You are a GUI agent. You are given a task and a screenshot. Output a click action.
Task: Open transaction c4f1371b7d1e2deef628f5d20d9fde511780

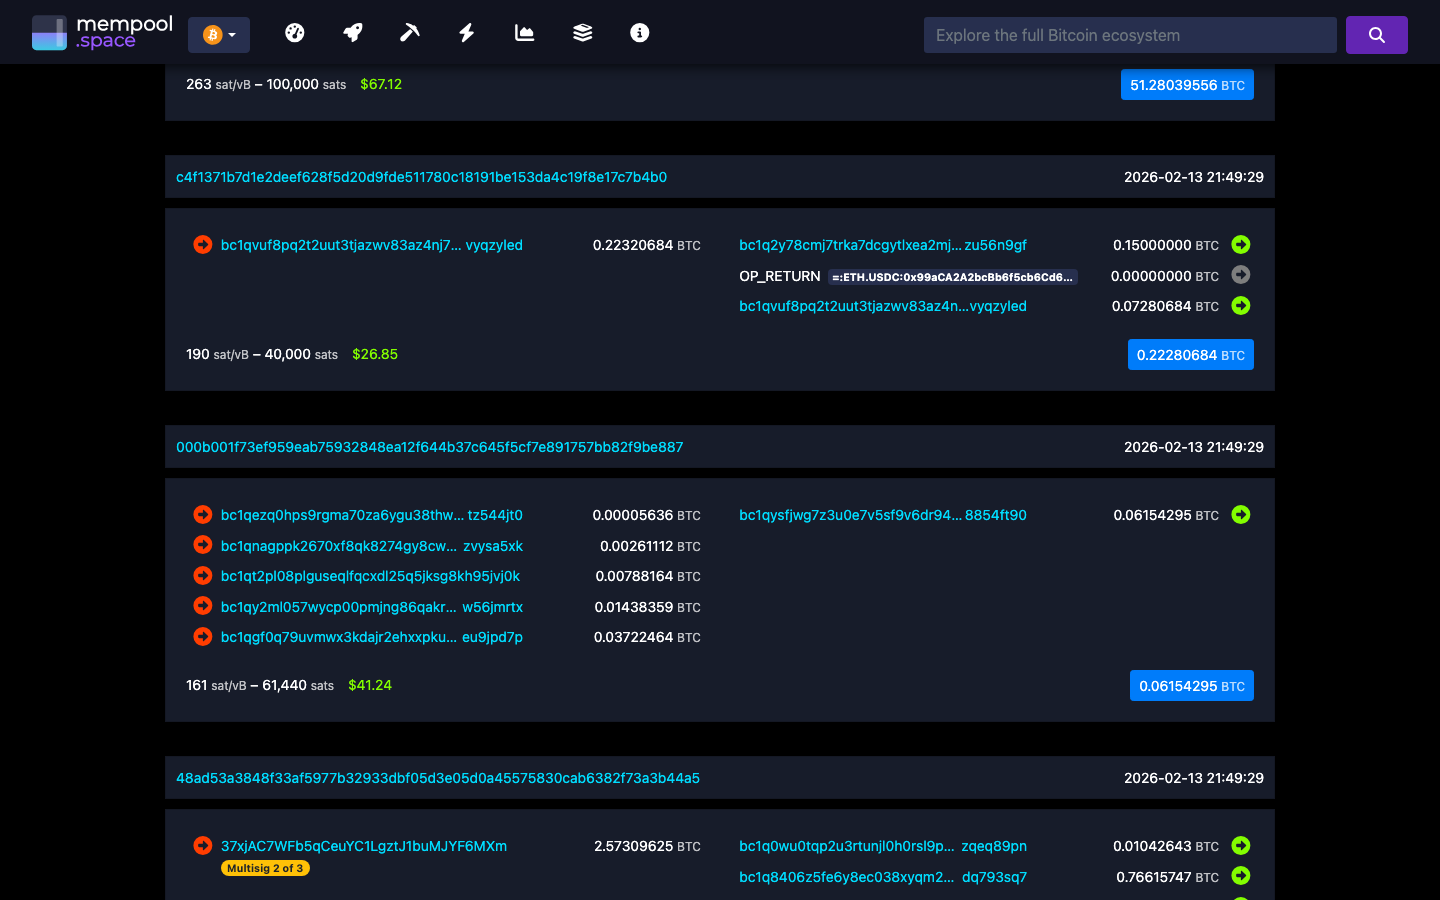click(421, 176)
